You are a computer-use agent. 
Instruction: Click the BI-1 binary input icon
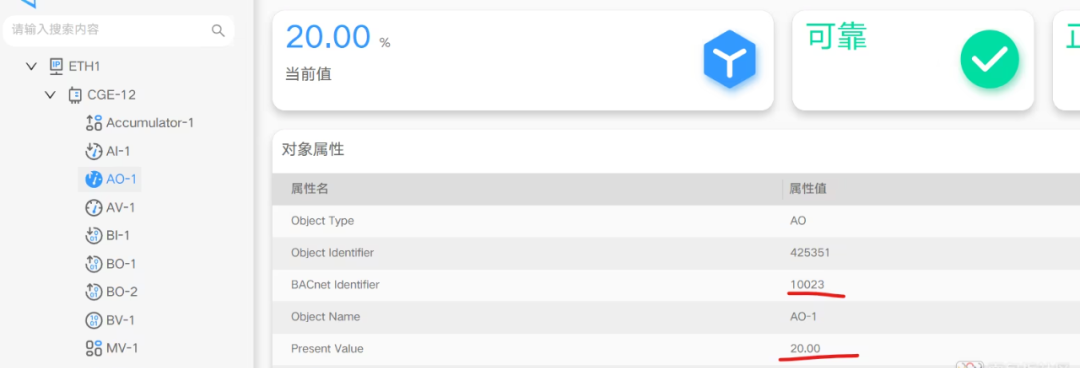point(94,236)
